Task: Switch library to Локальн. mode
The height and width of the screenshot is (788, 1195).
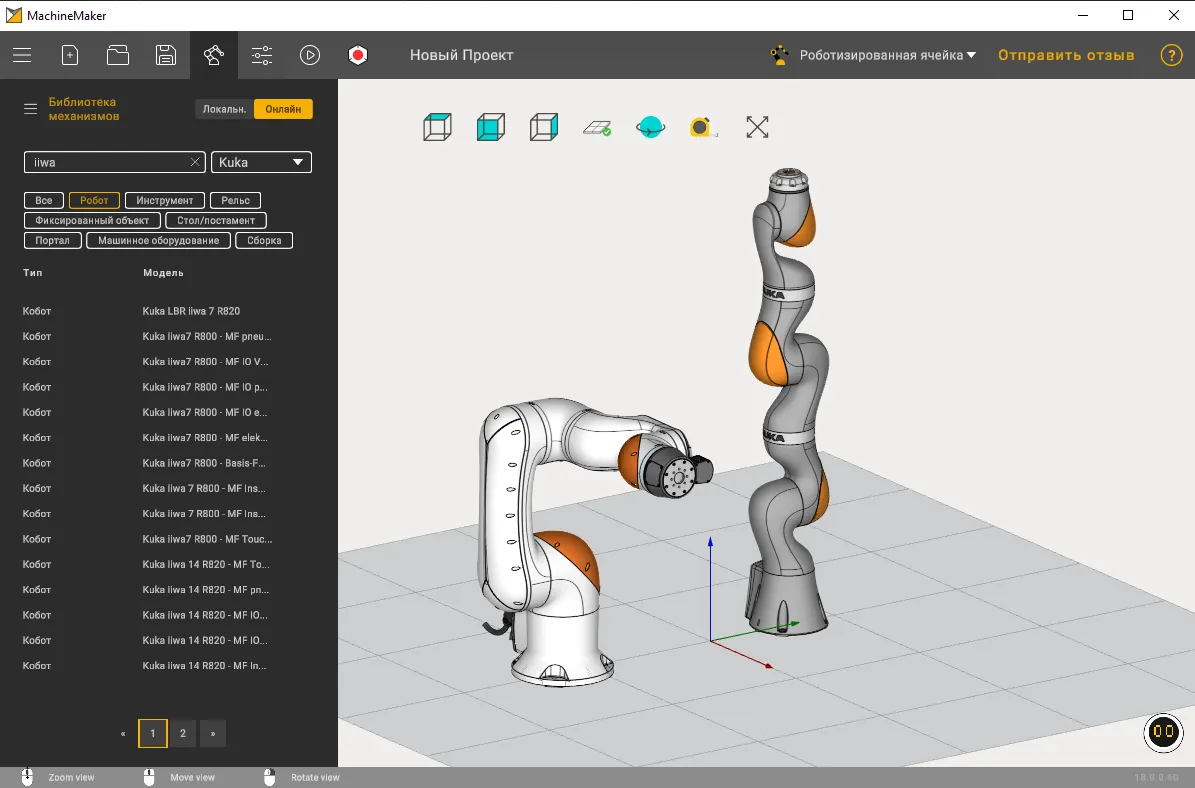Action: tap(224, 109)
